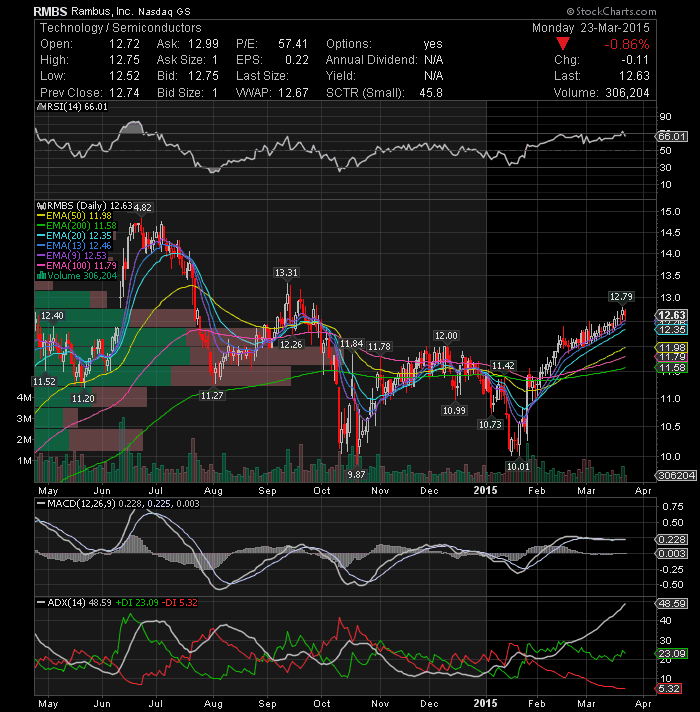Click the 48.59 ADX value tag on axis
Viewport: 700px width, 712px height.
[x=672, y=603]
